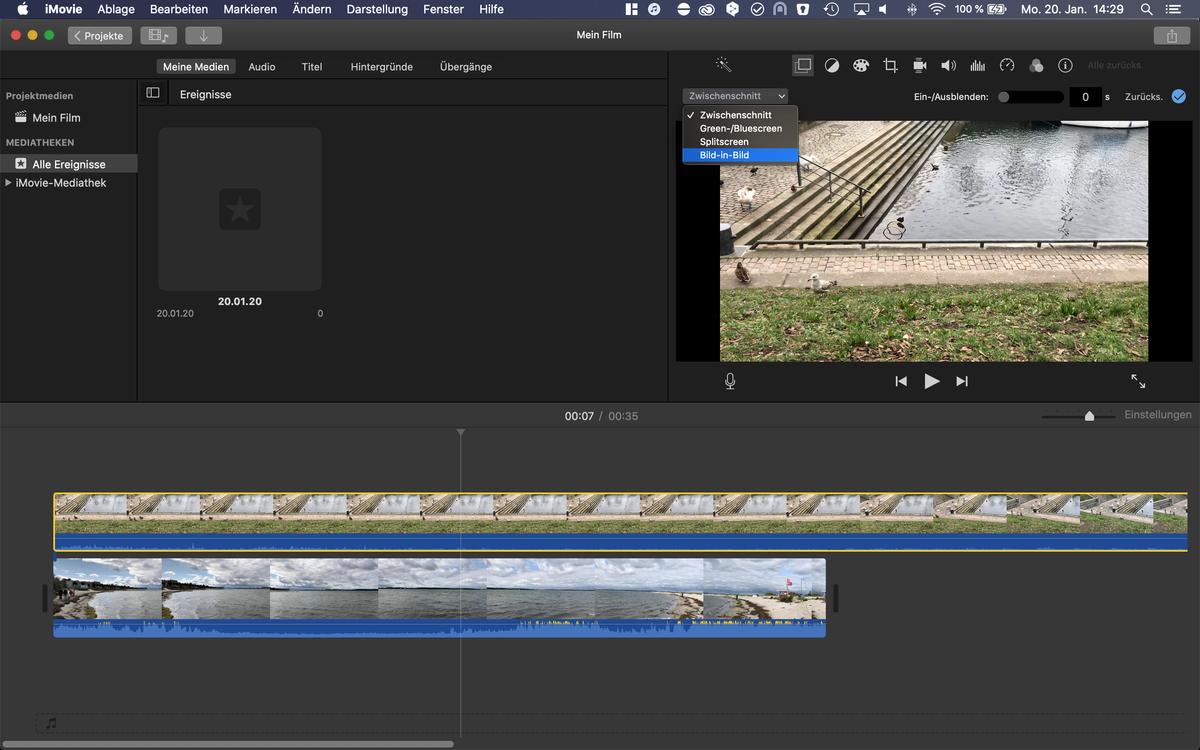Open the Fenster menu
The image size is (1200, 750).
pos(443,9)
